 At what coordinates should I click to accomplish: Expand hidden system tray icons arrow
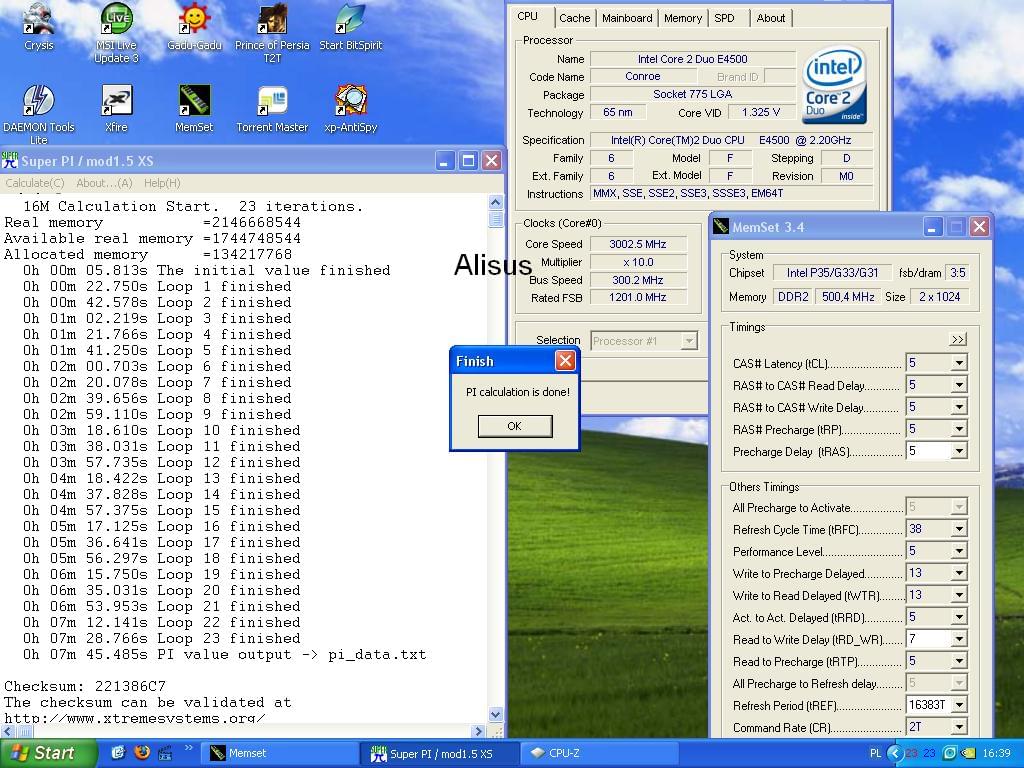(x=895, y=753)
